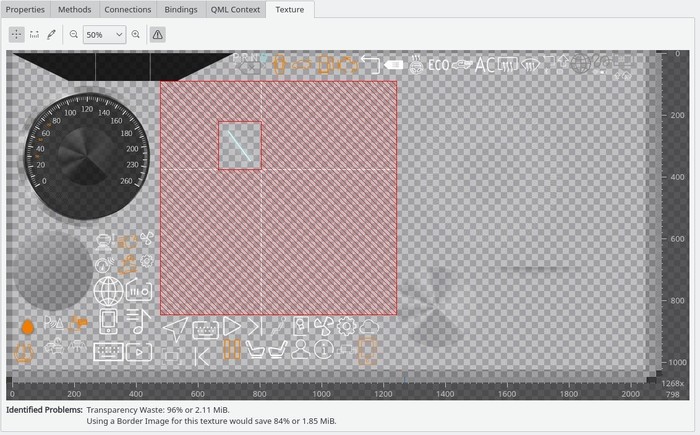
Task: Click the cloud icon in bottom row
Action: point(369,327)
